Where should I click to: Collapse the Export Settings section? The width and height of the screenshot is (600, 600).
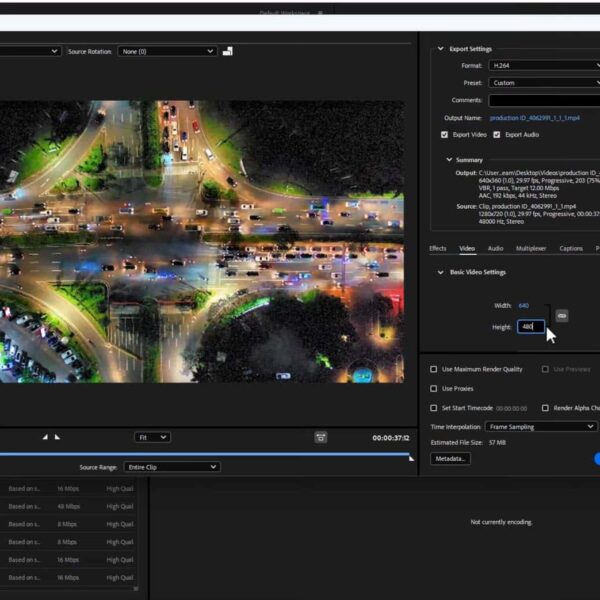click(x=440, y=49)
